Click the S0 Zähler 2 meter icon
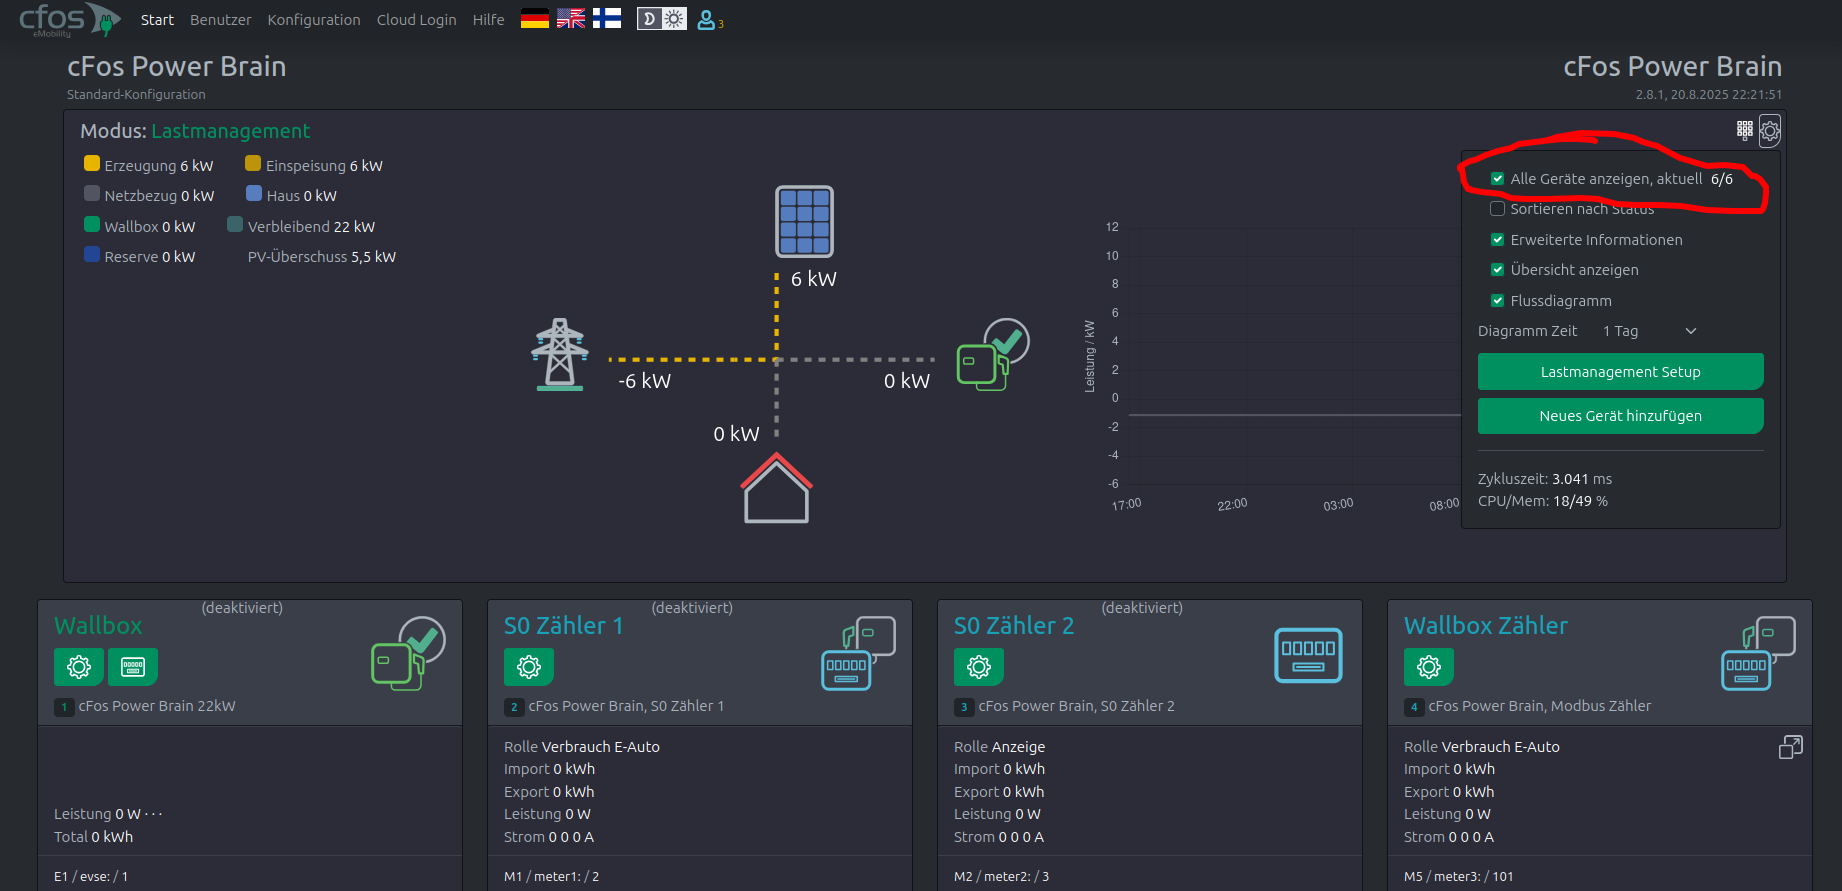 [x=1308, y=655]
